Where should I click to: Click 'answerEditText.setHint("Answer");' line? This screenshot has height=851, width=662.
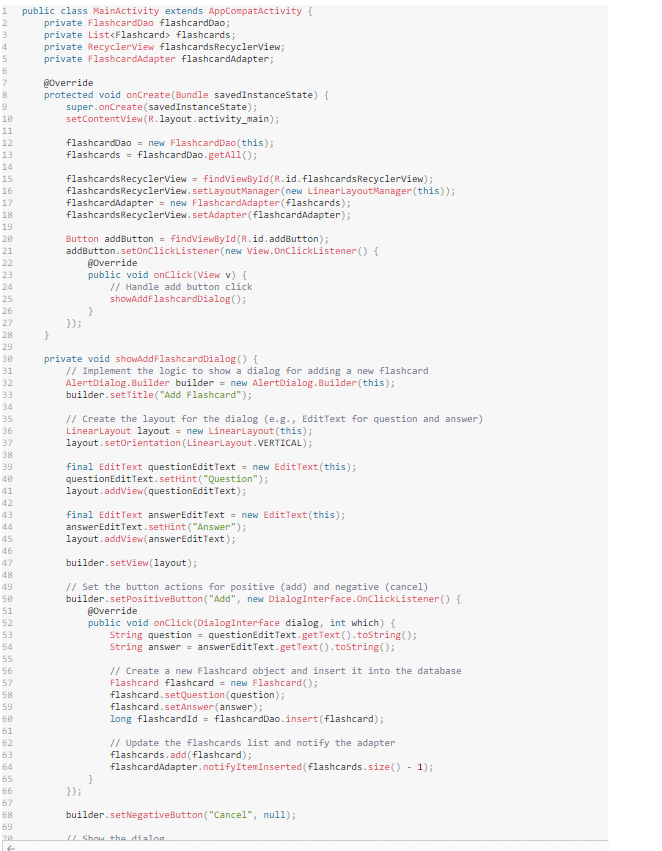tap(156, 527)
